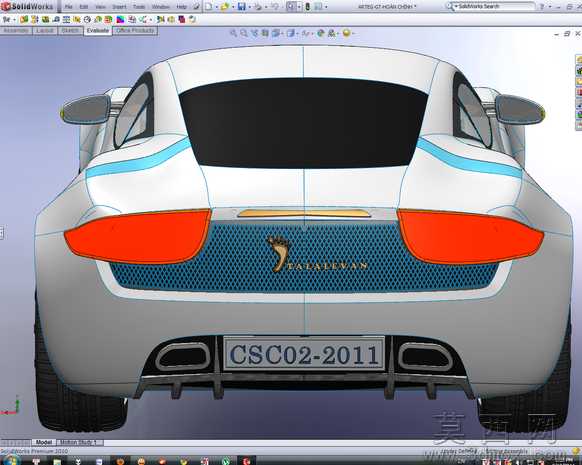This screenshot has height=465, width=582.
Task: Expand the New document dropdown arrow
Action: click(x=216, y=7)
